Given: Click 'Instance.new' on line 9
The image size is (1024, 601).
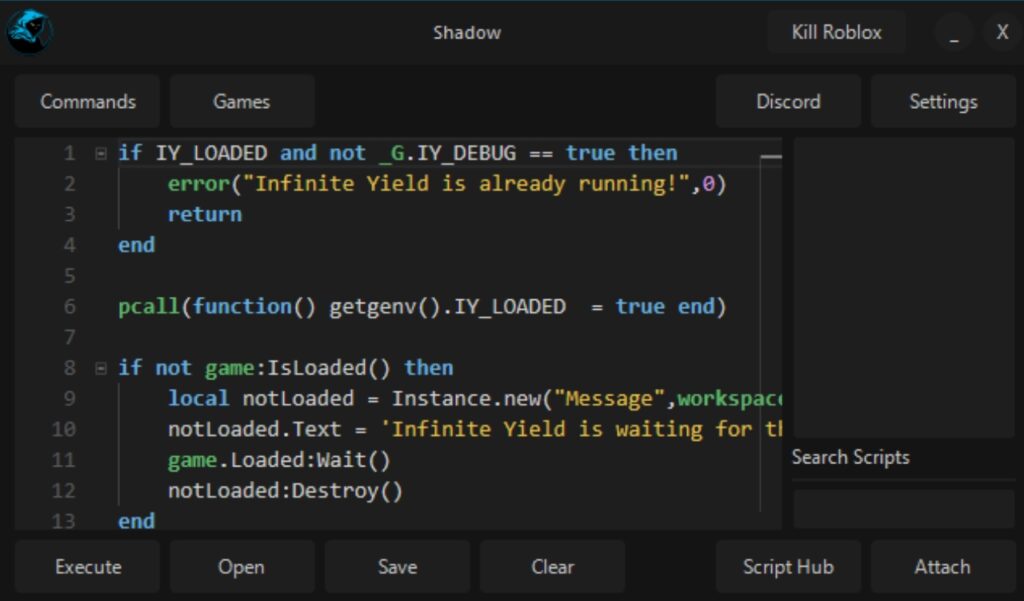Looking at the screenshot, I should point(466,398).
